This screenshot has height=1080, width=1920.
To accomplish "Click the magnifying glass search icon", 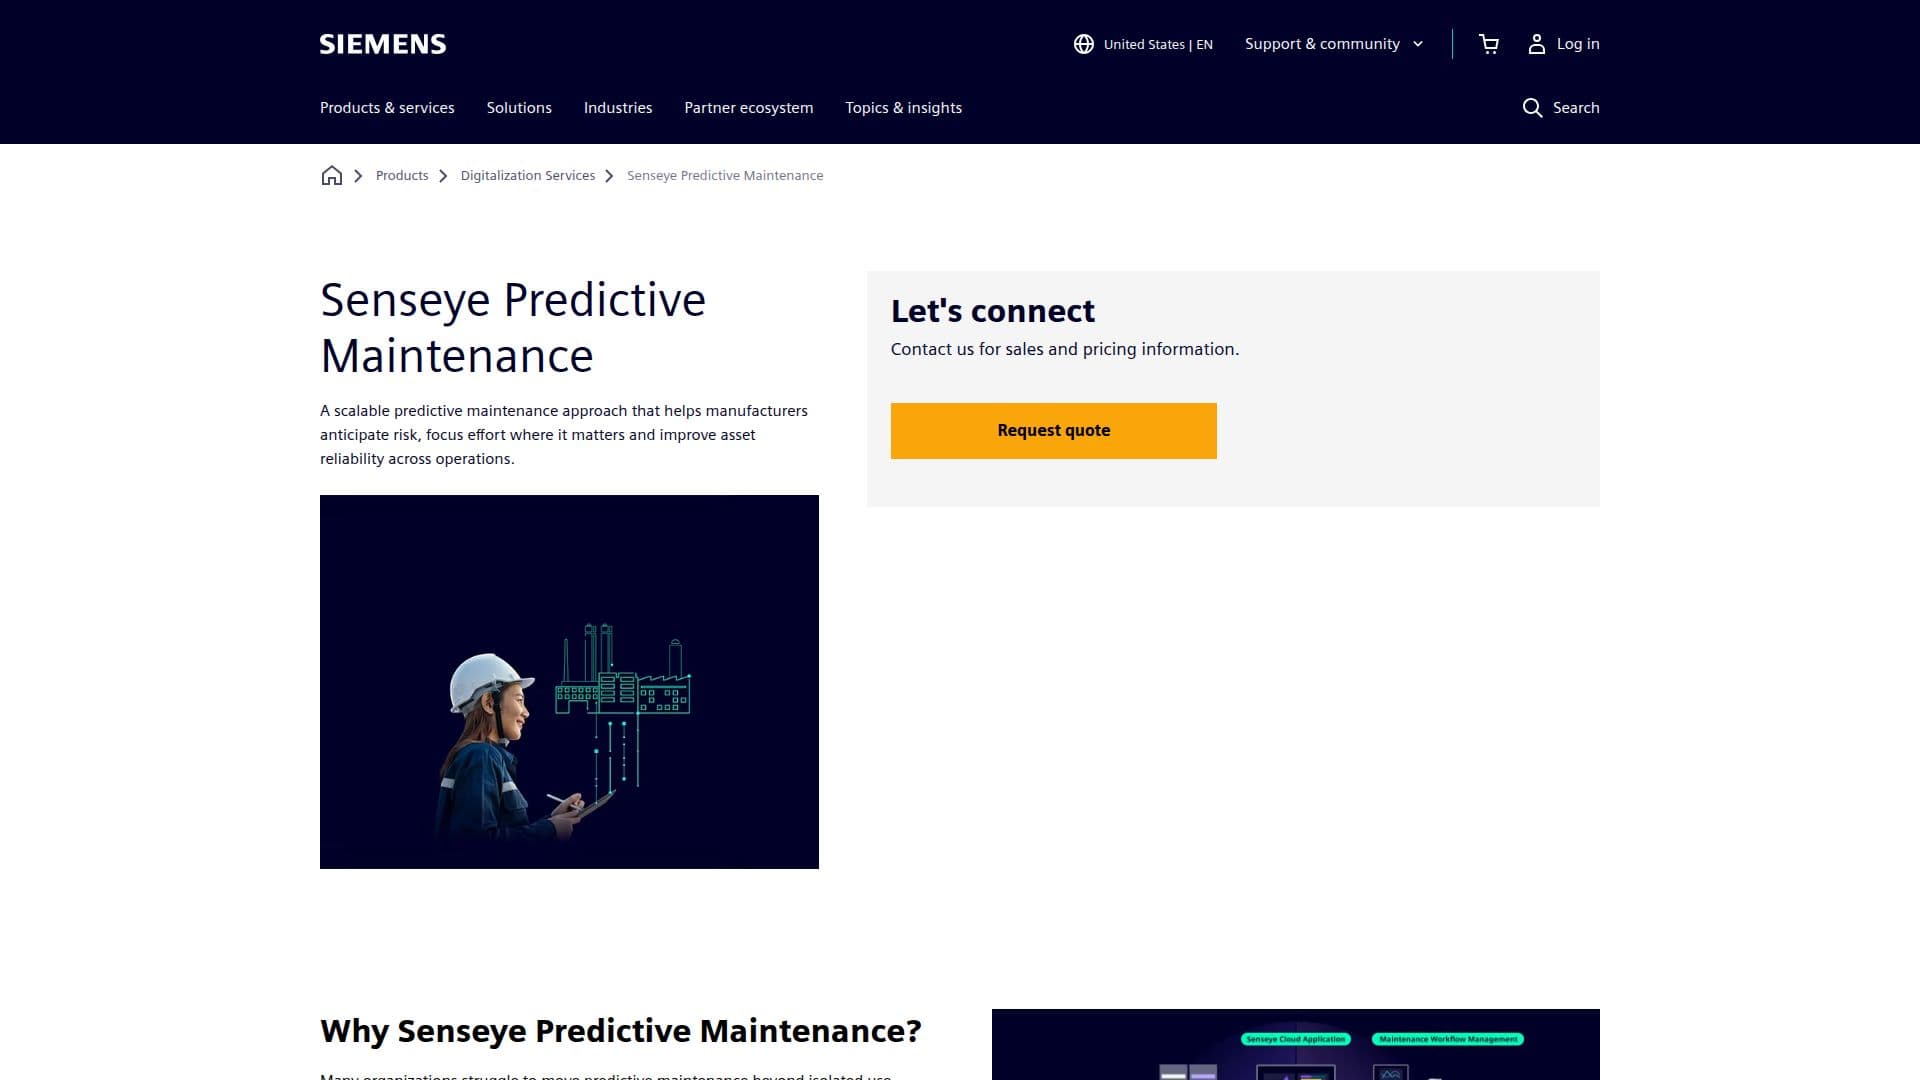I will point(1532,108).
